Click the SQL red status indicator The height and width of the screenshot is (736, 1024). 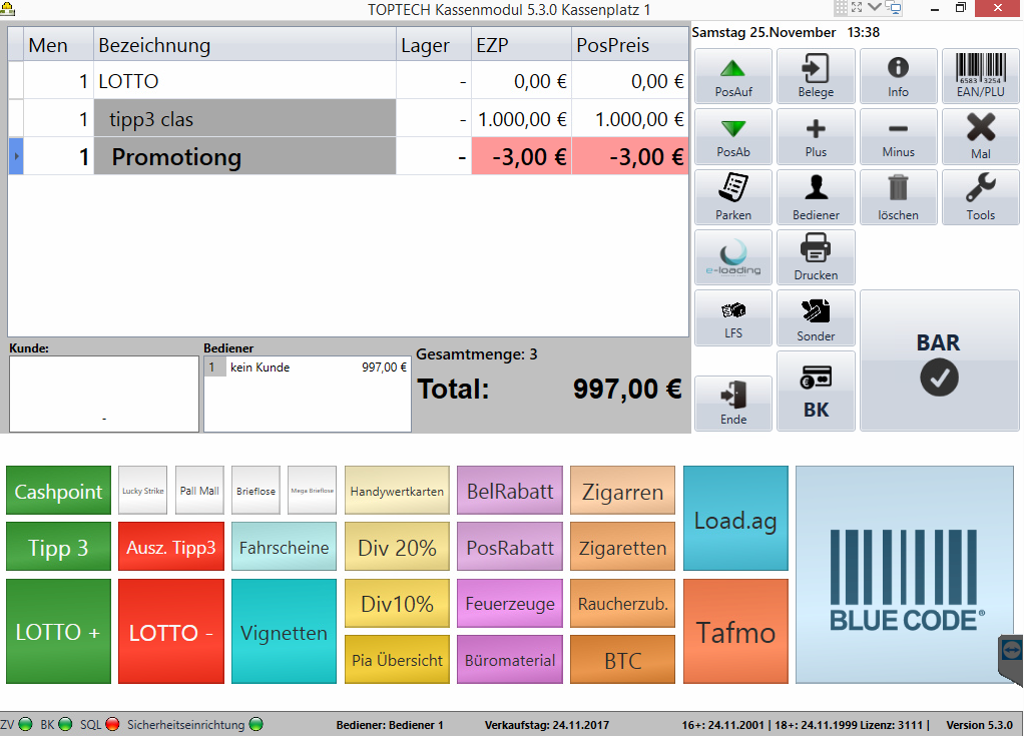(x=112, y=724)
